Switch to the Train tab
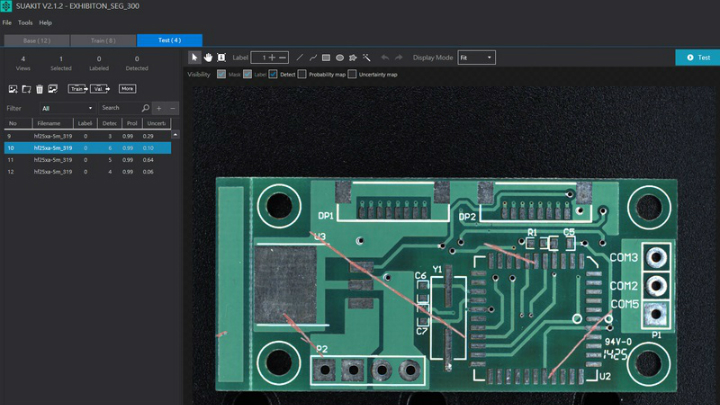The image size is (720, 405). pyautogui.click(x=103, y=41)
